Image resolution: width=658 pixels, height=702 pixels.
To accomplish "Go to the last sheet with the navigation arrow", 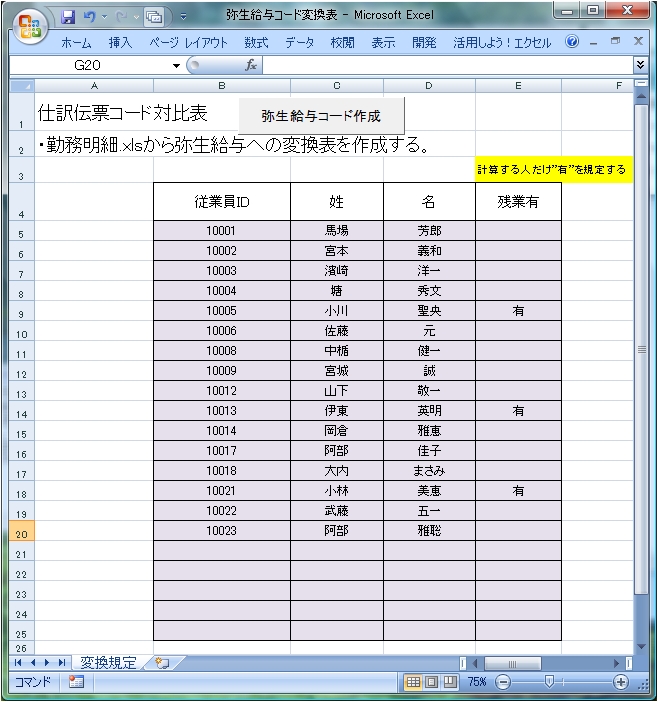I will (x=61, y=663).
